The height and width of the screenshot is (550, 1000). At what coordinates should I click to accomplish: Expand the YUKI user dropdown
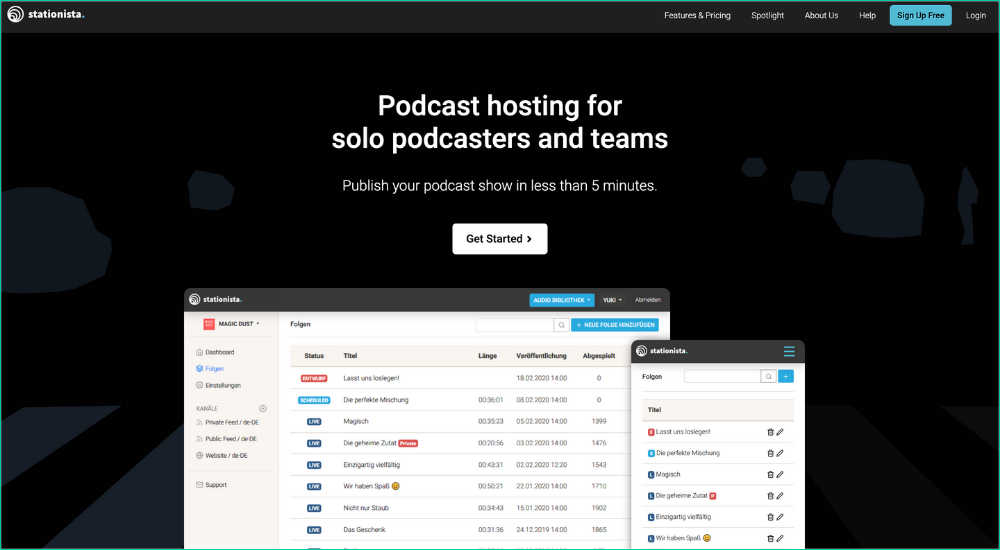click(x=612, y=300)
